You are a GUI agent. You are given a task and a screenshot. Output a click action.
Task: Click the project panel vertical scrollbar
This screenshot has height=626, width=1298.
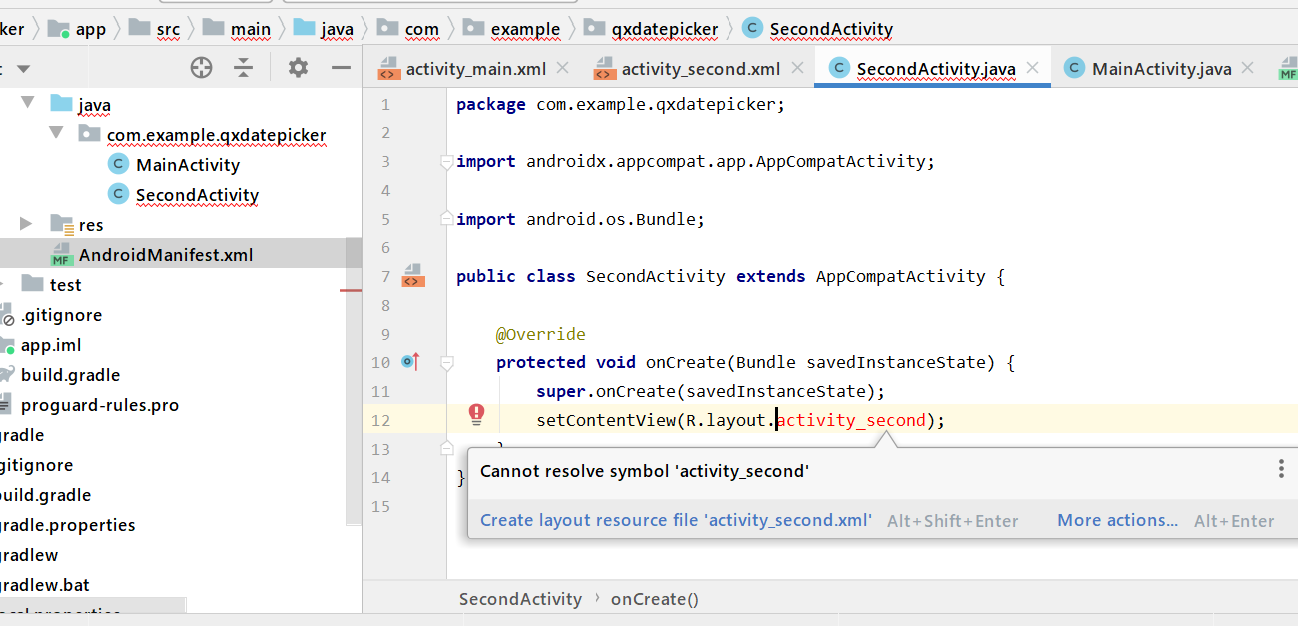click(354, 380)
